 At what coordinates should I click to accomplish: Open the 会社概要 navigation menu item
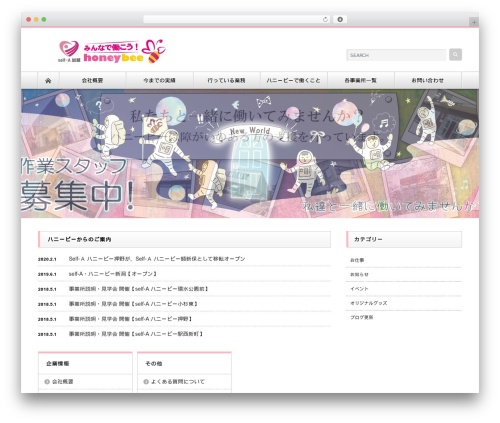point(92,80)
